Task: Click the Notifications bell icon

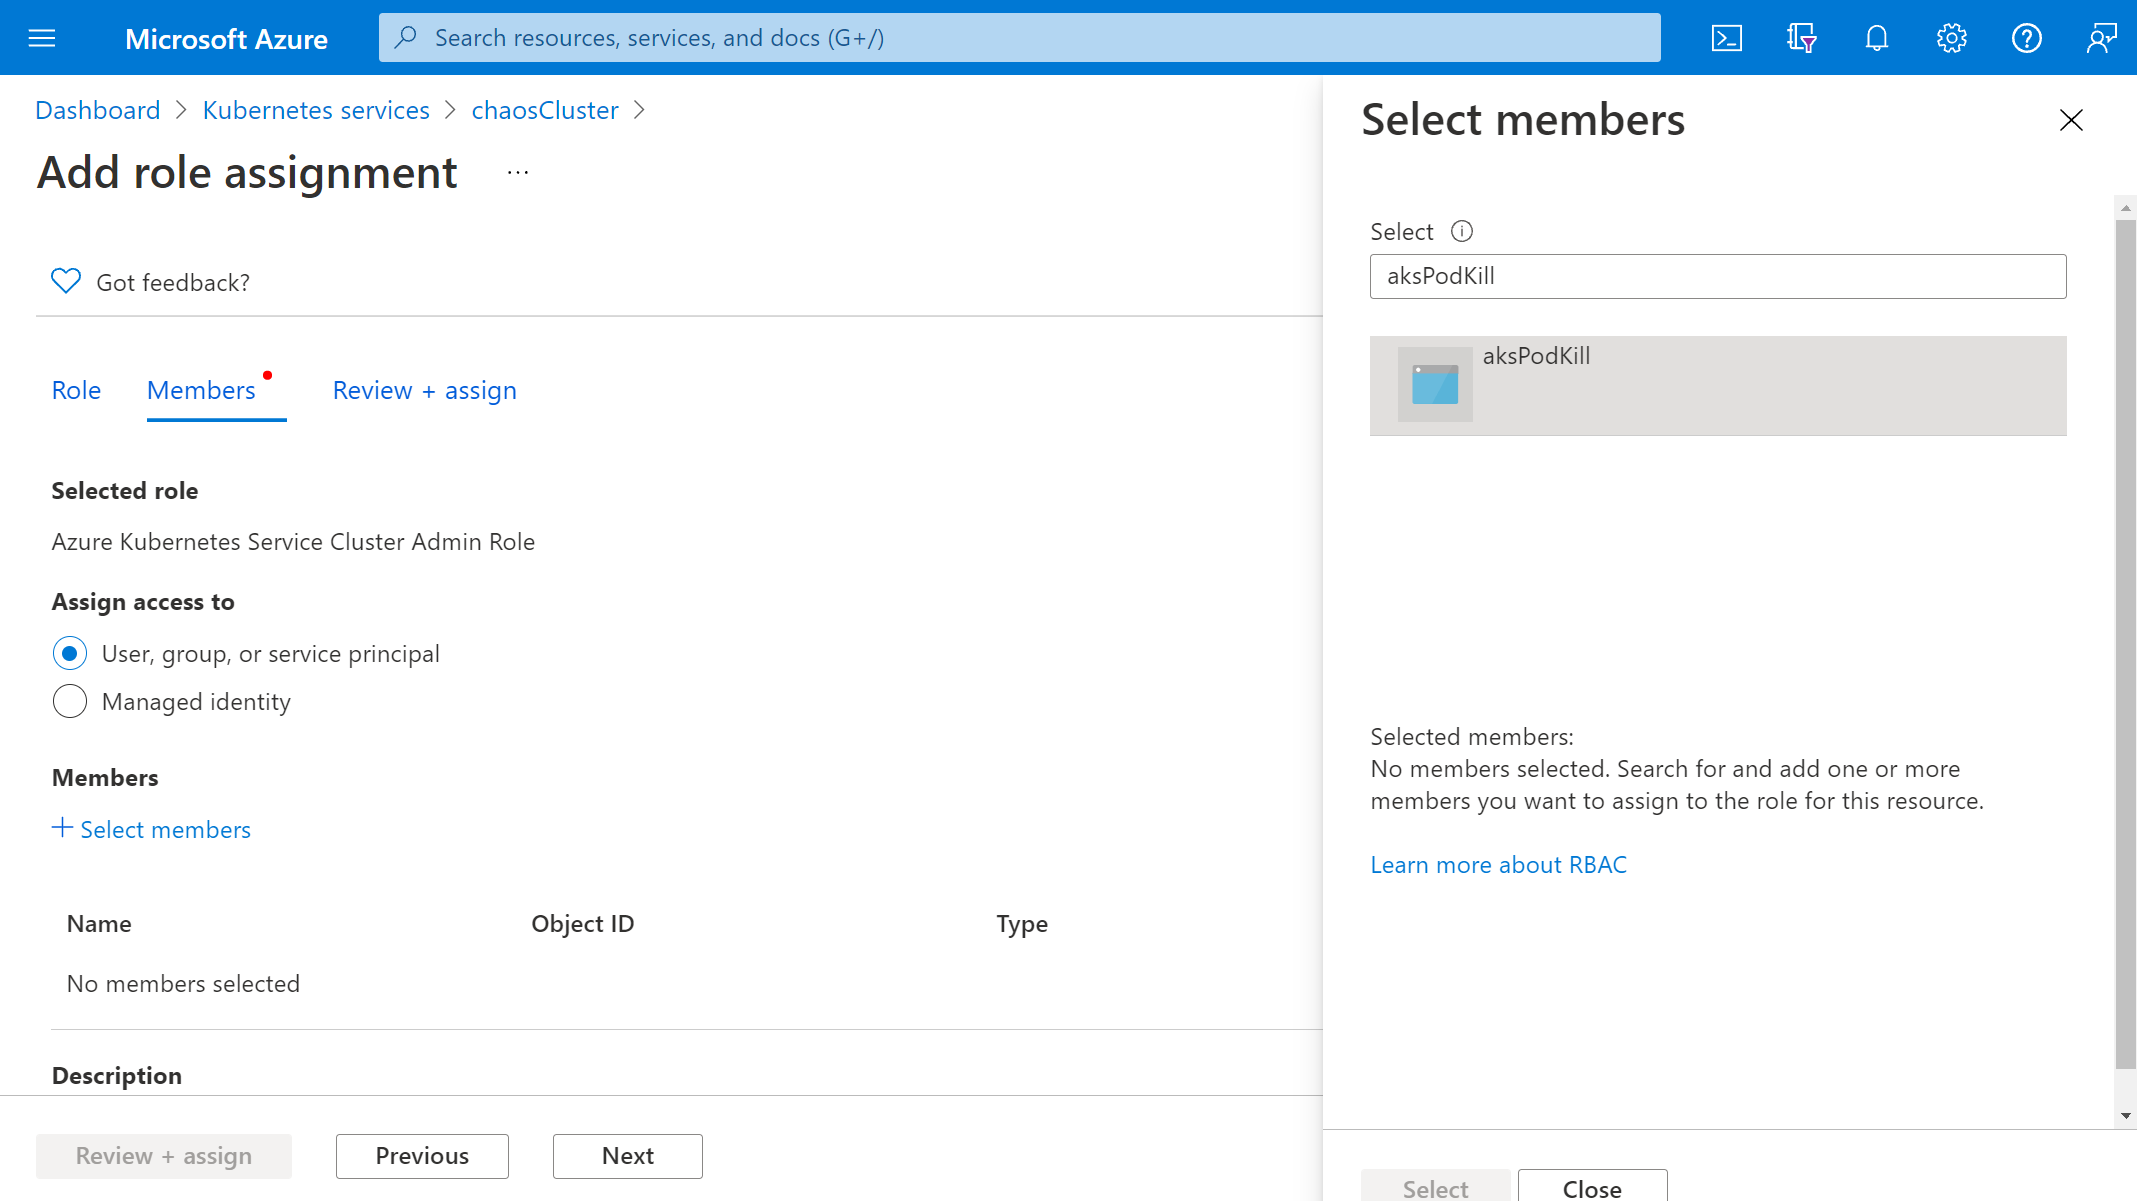Action: (x=1876, y=37)
